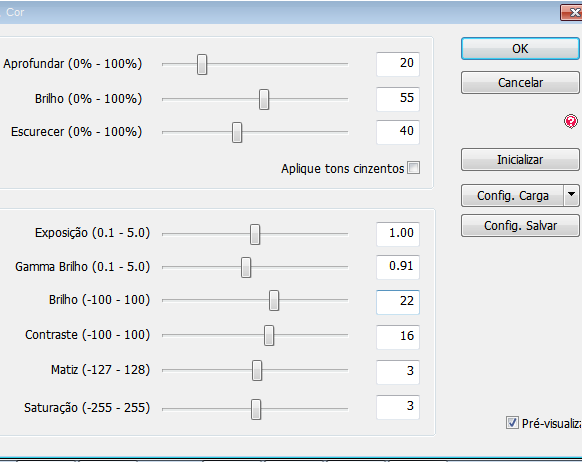Click the red help question mark icon
Image resolution: width=582 pixels, height=462 pixels.
570,121
